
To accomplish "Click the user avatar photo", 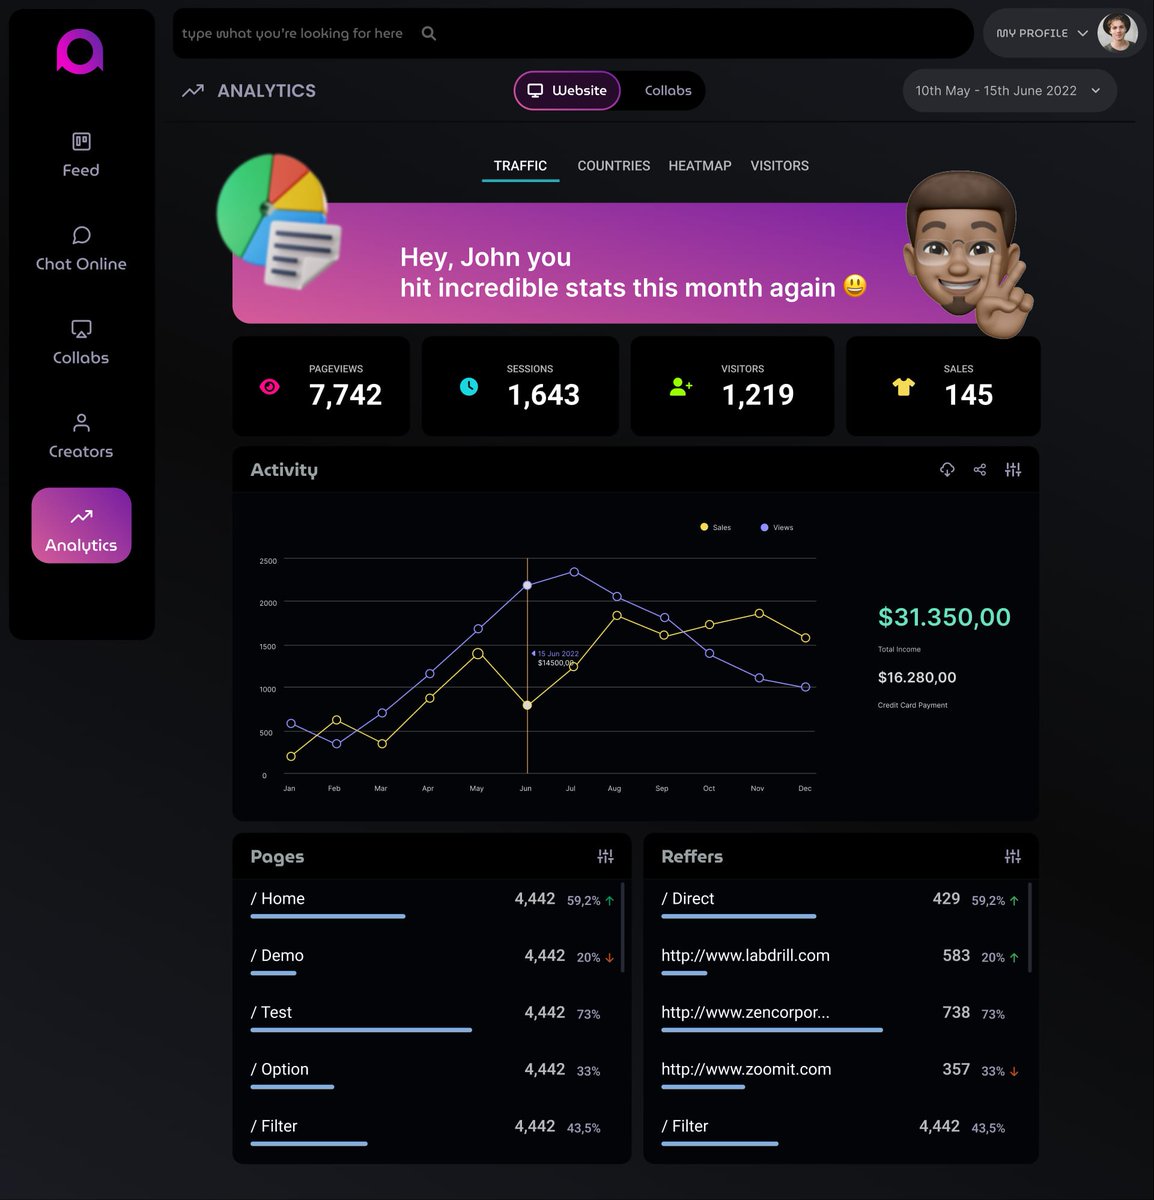I will 1117,33.
